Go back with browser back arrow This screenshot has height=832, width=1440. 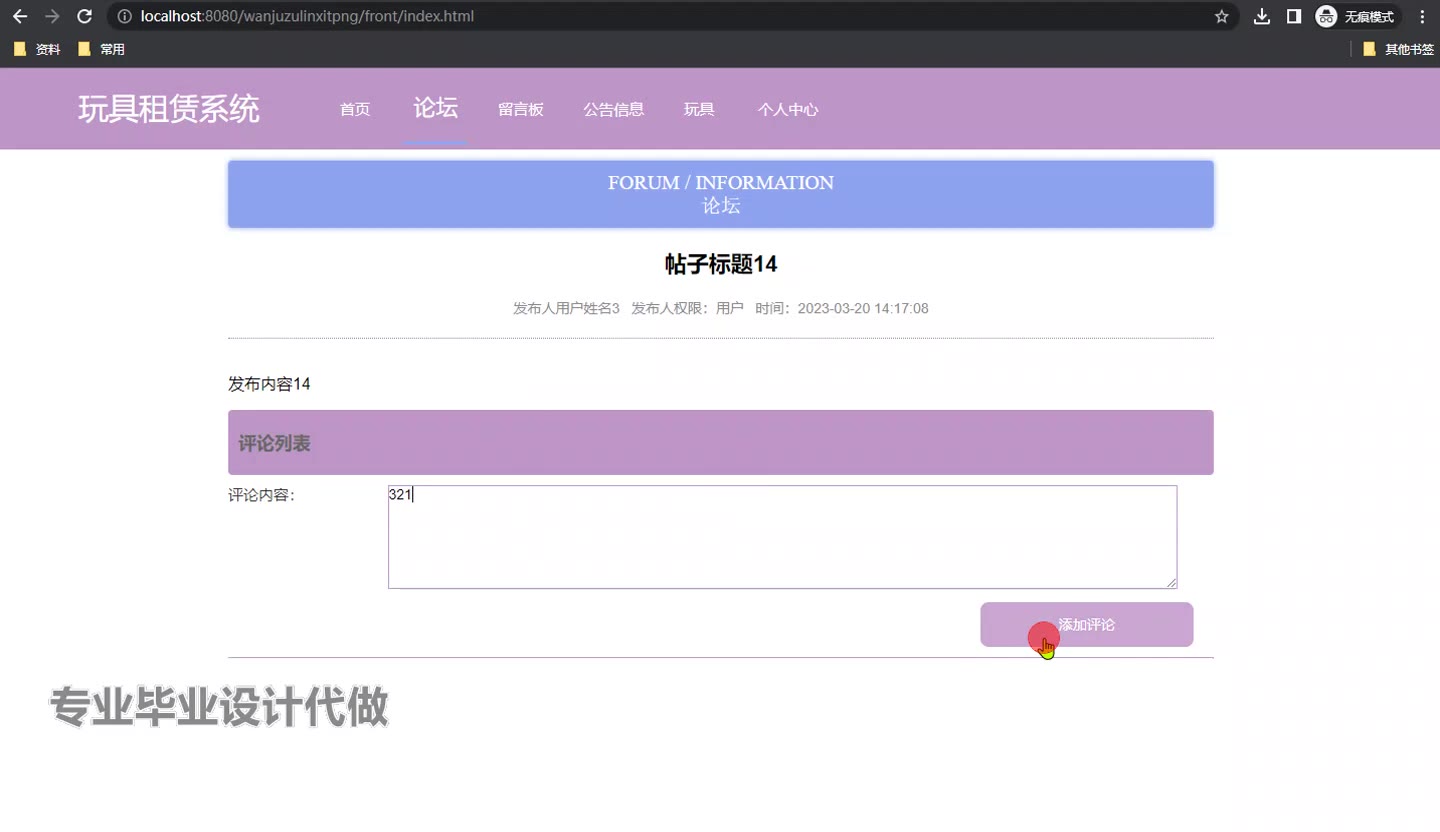pos(20,16)
